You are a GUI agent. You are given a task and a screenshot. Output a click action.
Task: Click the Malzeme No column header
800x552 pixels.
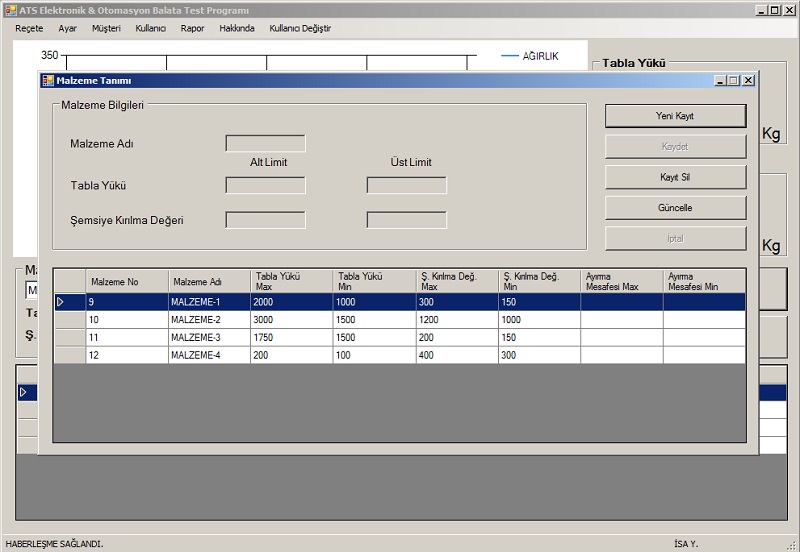tap(126, 281)
